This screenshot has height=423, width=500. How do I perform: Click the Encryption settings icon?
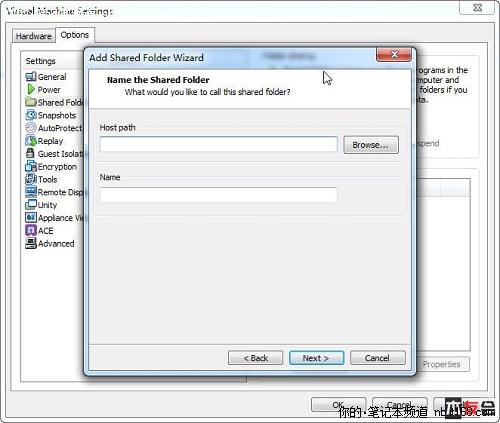point(31,166)
